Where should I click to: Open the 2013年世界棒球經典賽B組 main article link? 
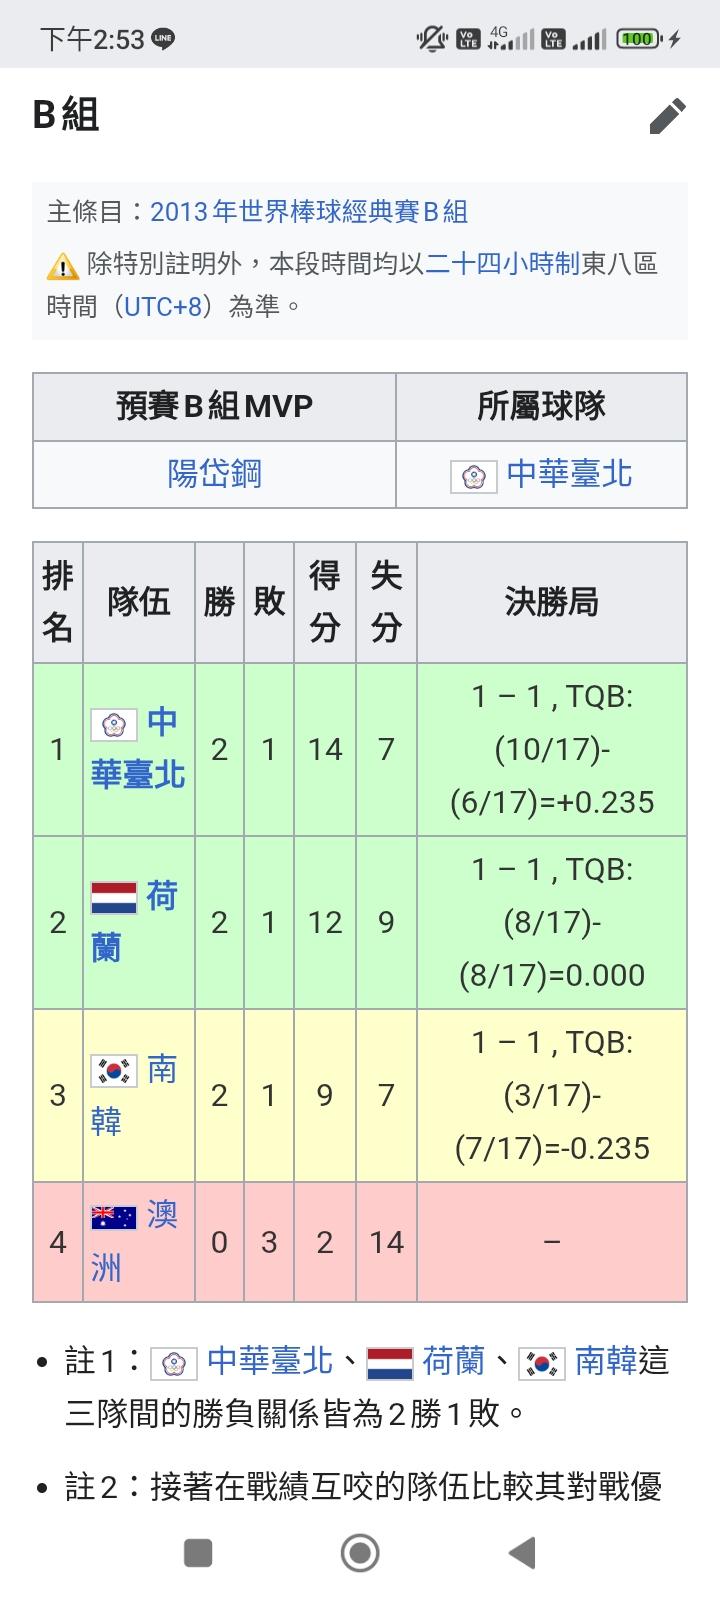308,212
